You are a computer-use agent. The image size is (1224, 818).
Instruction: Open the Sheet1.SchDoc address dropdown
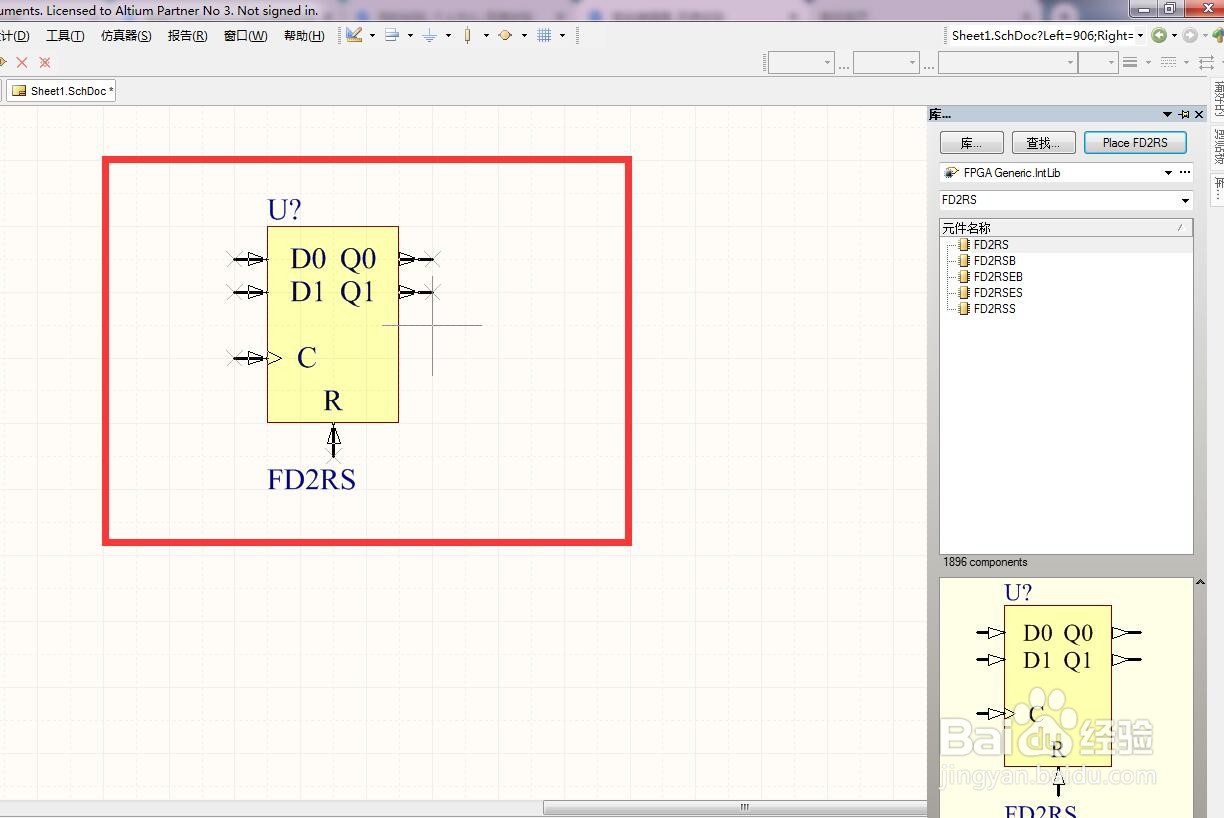pos(1141,35)
